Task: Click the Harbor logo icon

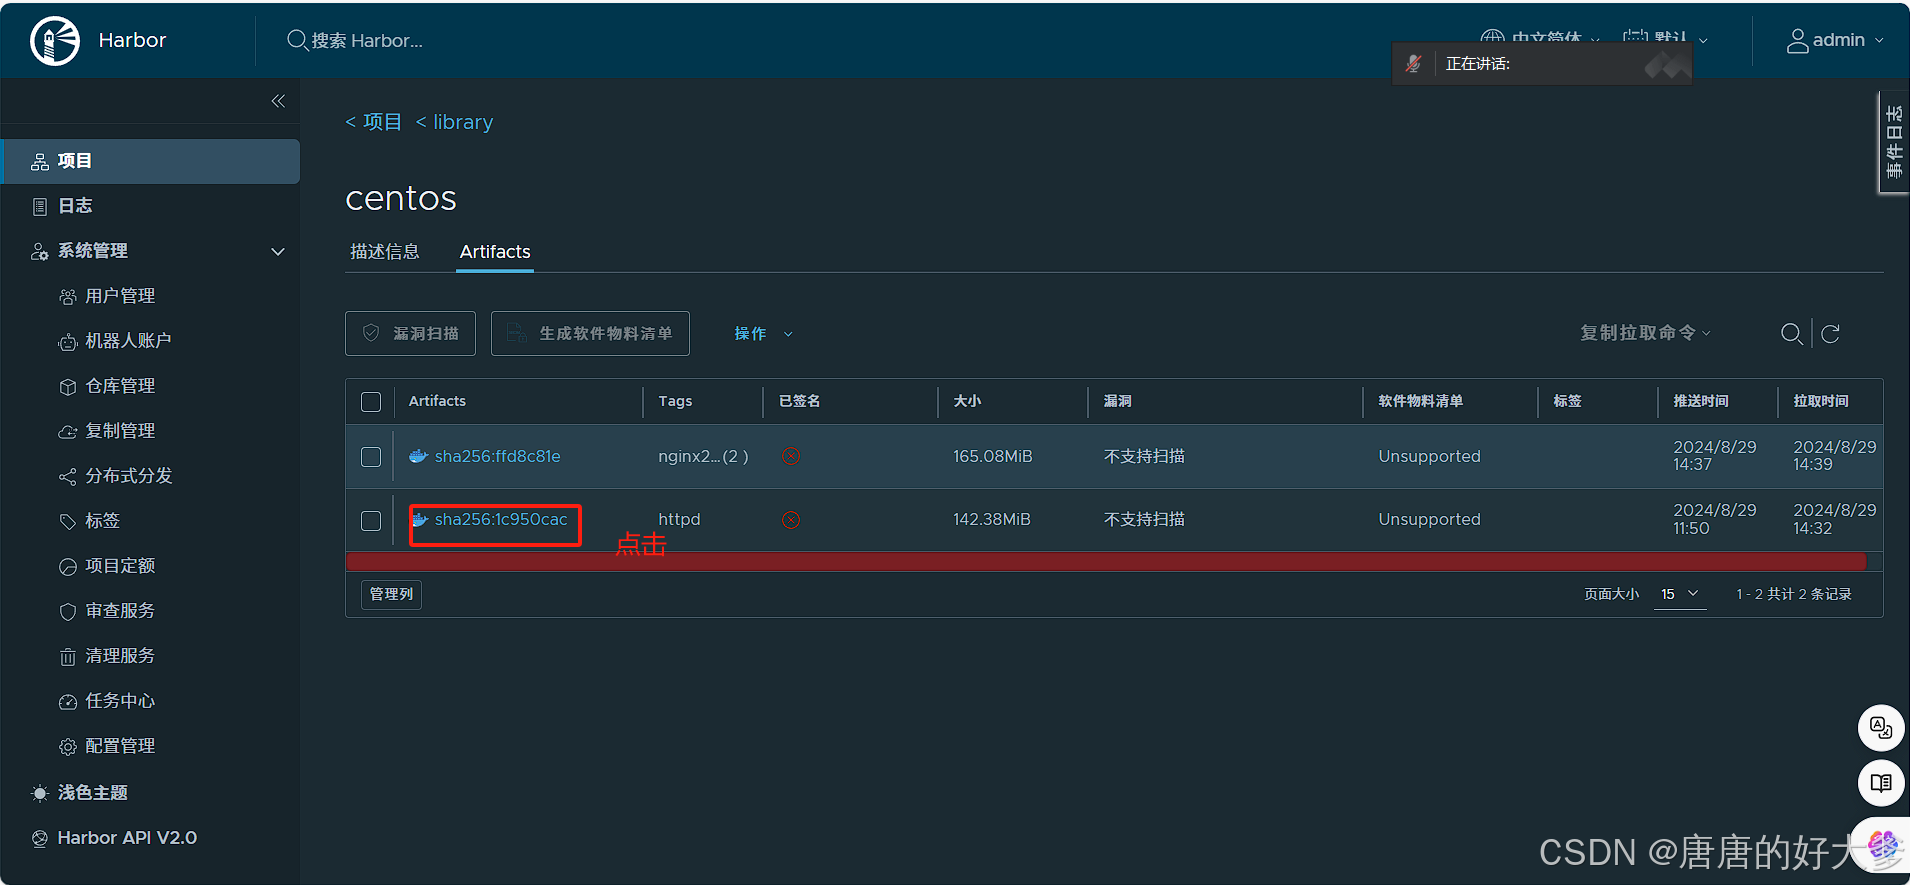Action: 55,41
